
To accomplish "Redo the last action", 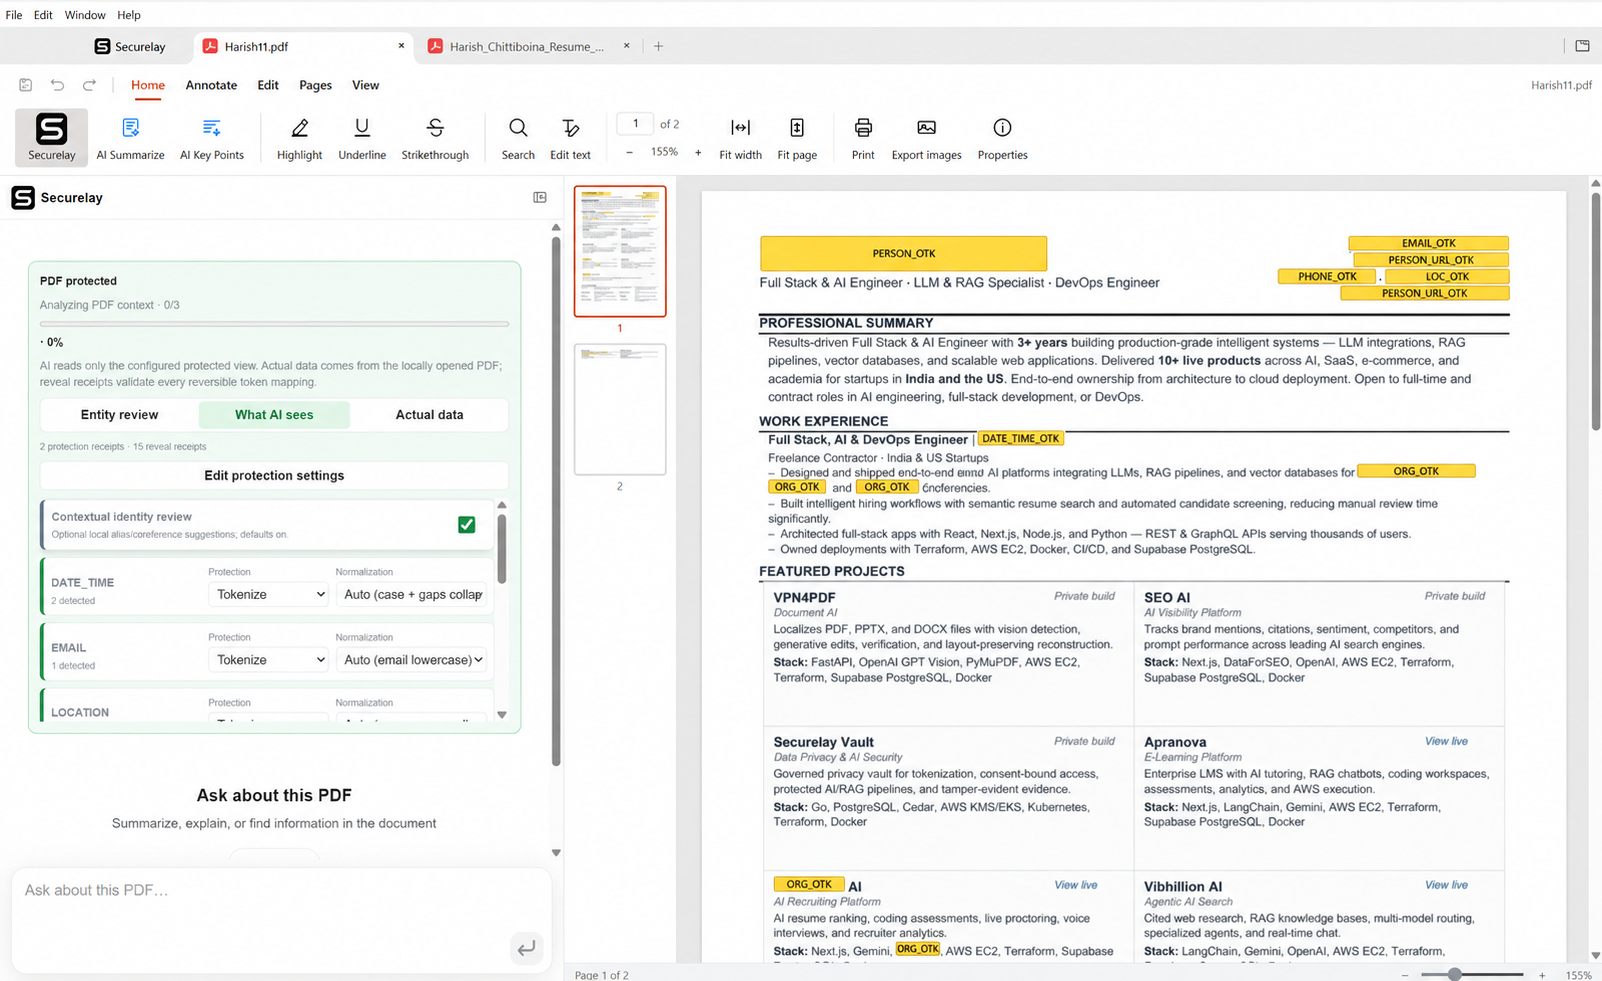I will tap(90, 85).
